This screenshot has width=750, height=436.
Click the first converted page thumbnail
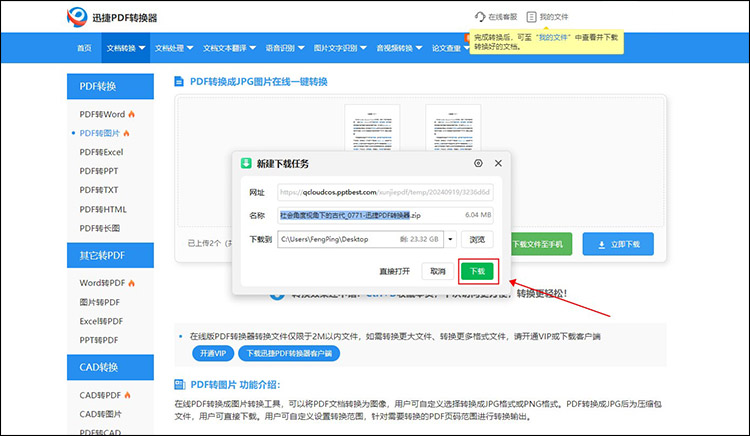tap(372, 128)
